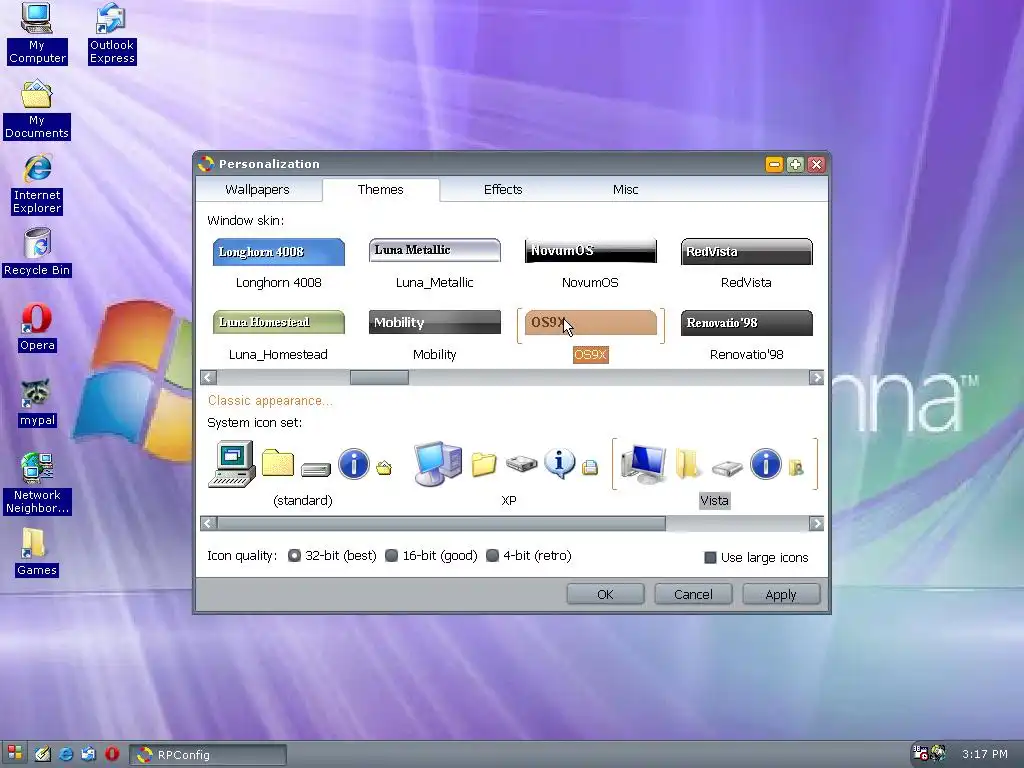
Task: Choose the OS9X window skin
Action: point(590,336)
